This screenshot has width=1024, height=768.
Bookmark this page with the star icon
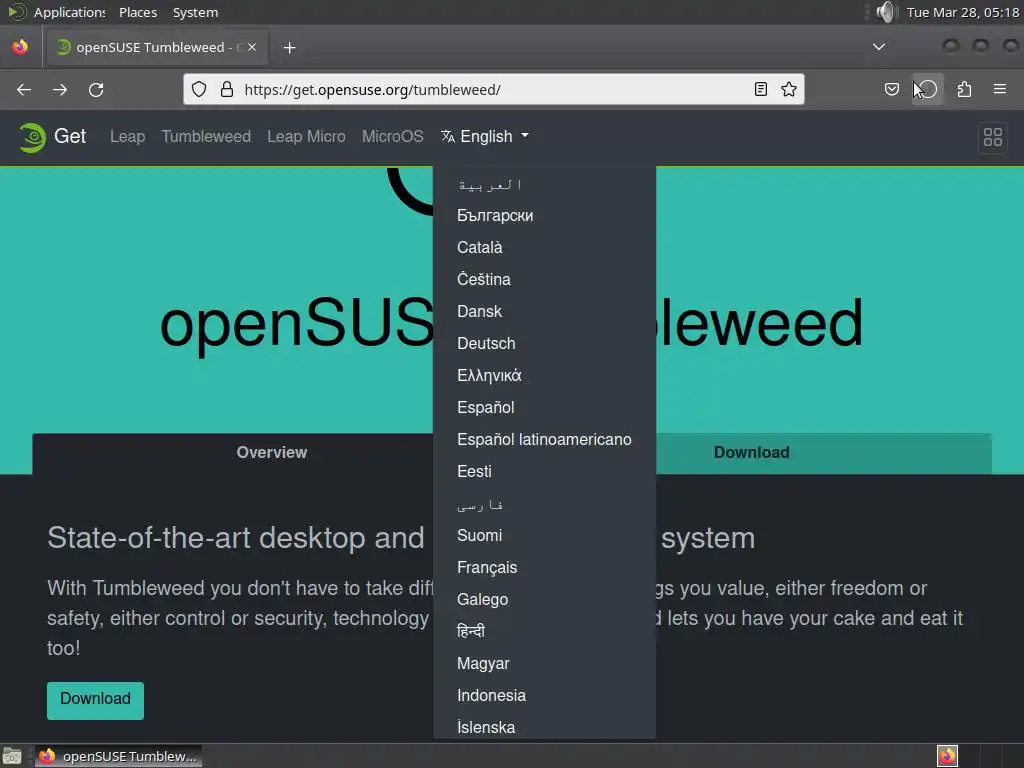pyautogui.click(x=789, y=89)
